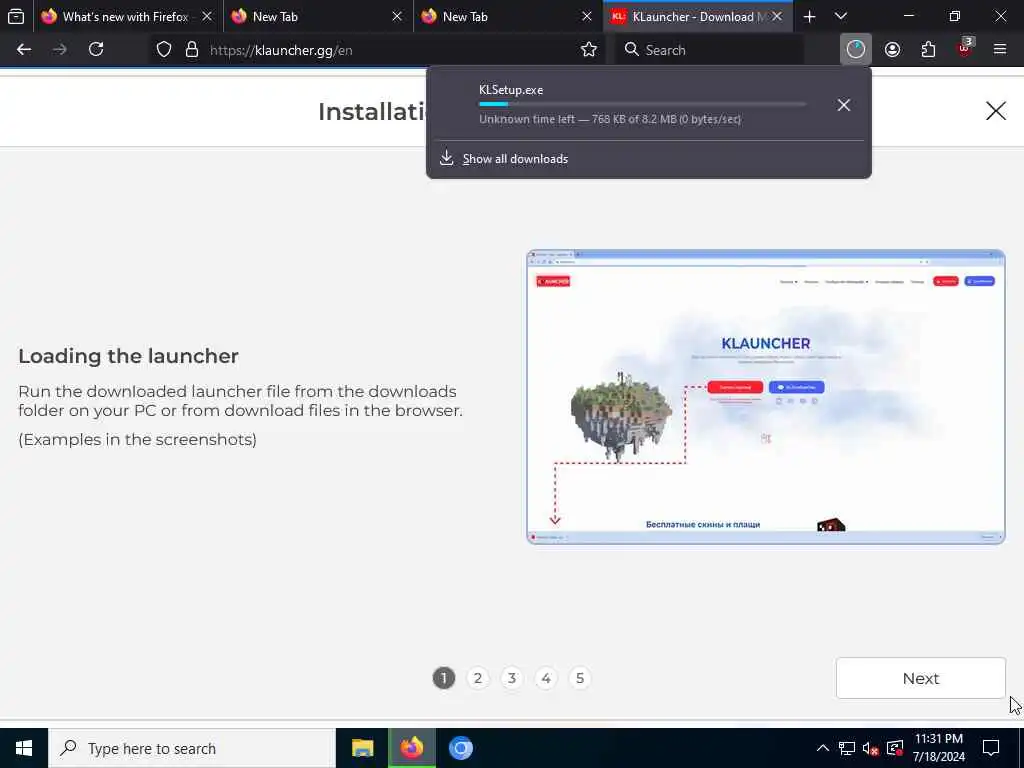Click Firefox taskbar icon
1024x768 pixels.
pos(412,748)
